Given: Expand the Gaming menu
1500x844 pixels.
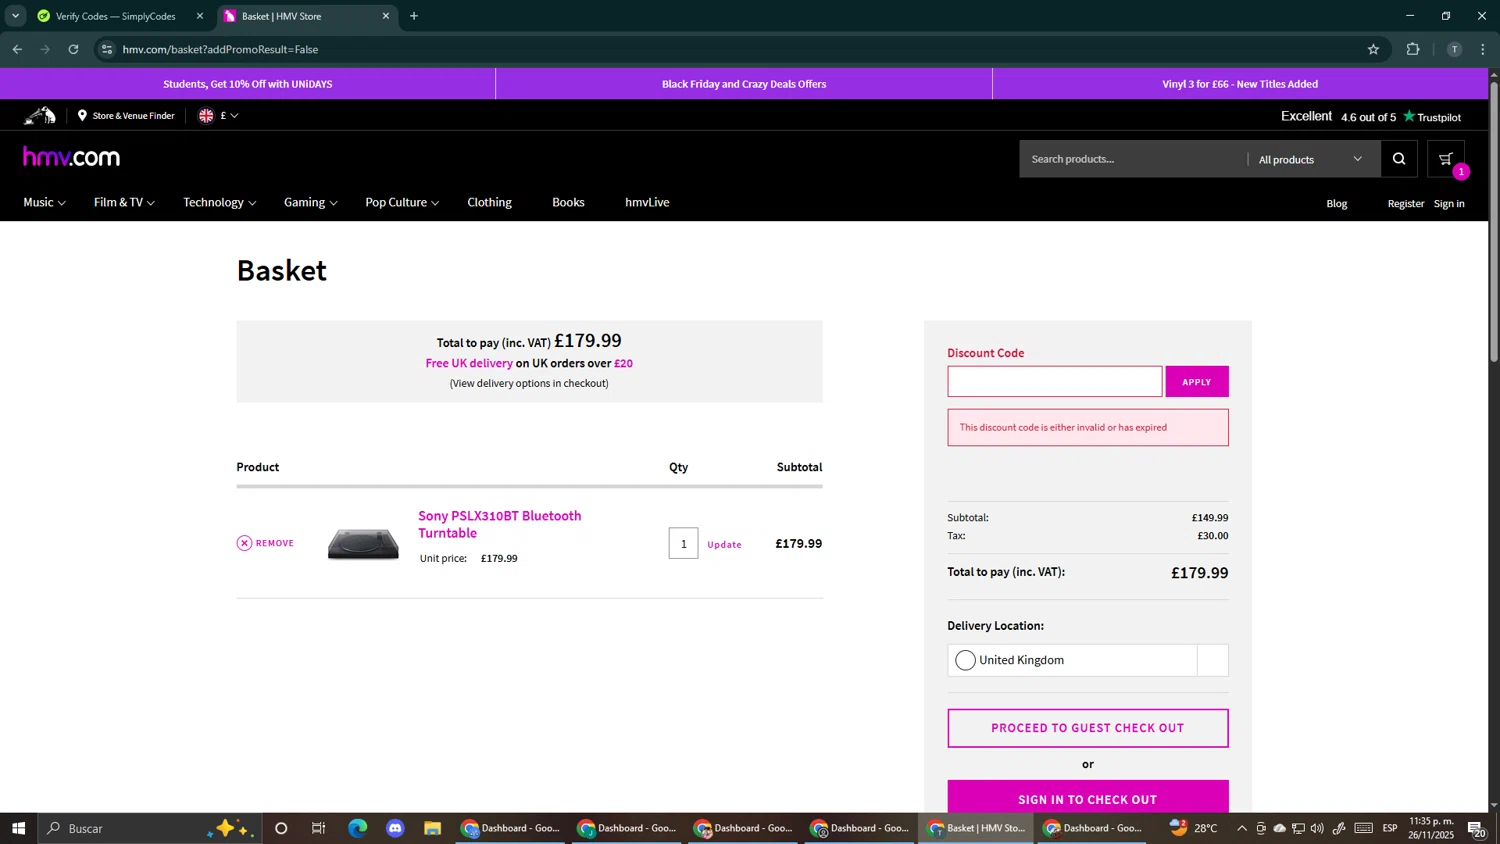Looking at the screenshot, I should [x=311, y=202].
